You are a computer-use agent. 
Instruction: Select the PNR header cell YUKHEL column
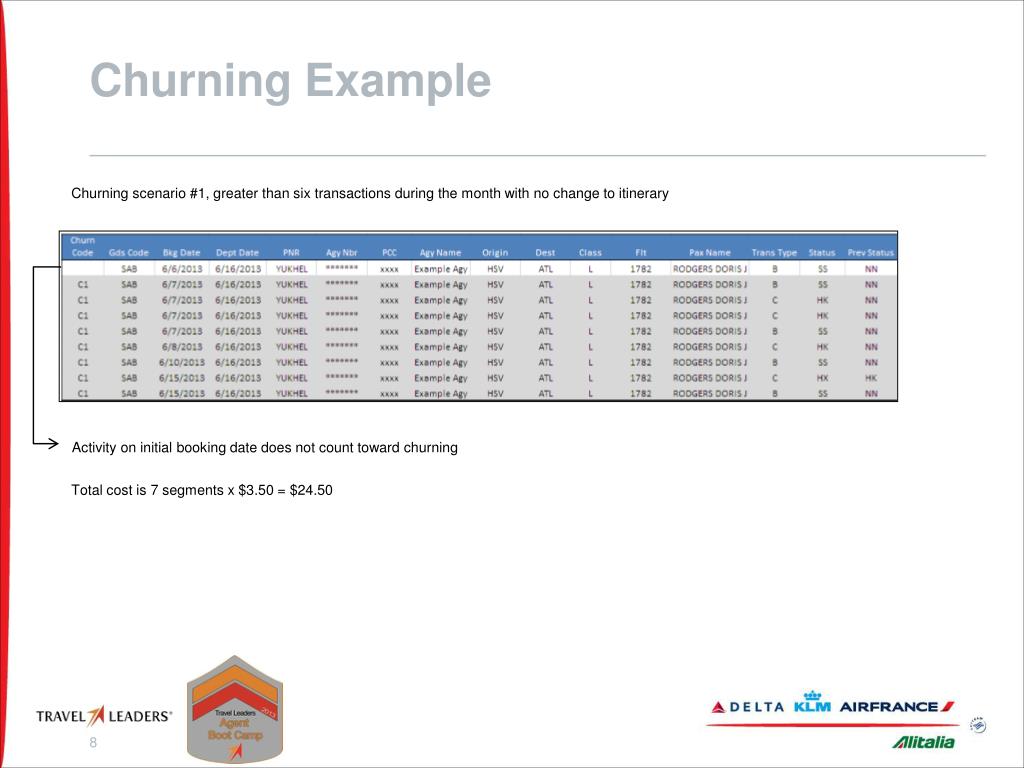point(290,253)
